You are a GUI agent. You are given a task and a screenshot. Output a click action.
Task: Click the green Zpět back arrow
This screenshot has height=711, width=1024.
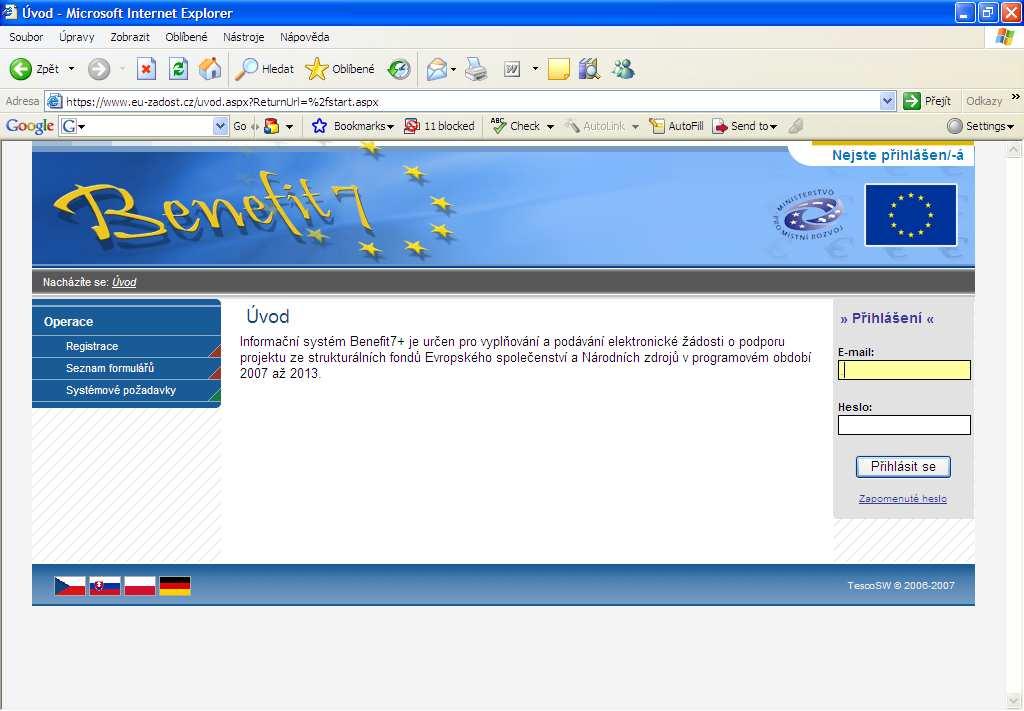[x=20, y=69]
